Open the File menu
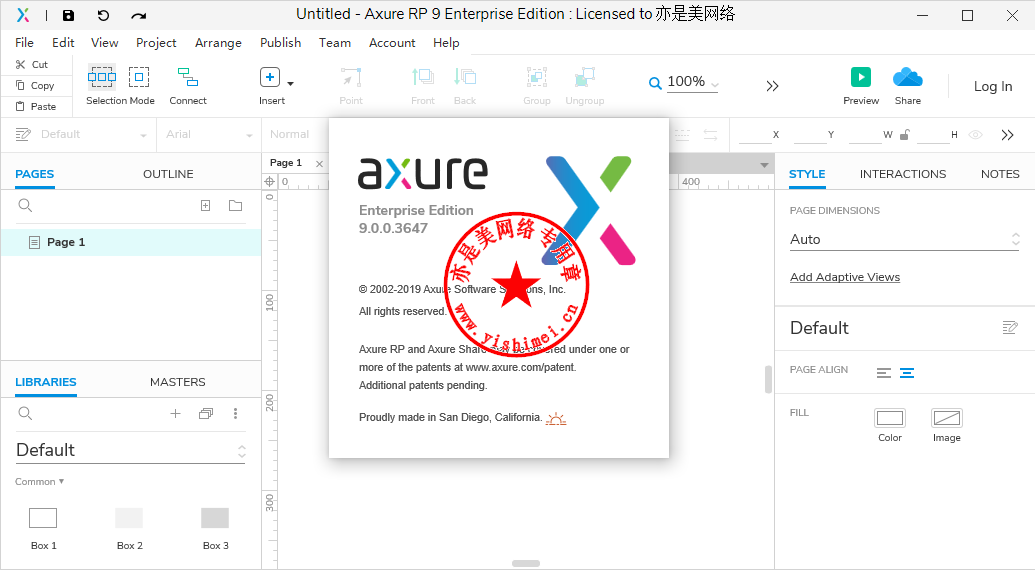The height and width of the screenshot is (570, 1035). pos(24,42)
